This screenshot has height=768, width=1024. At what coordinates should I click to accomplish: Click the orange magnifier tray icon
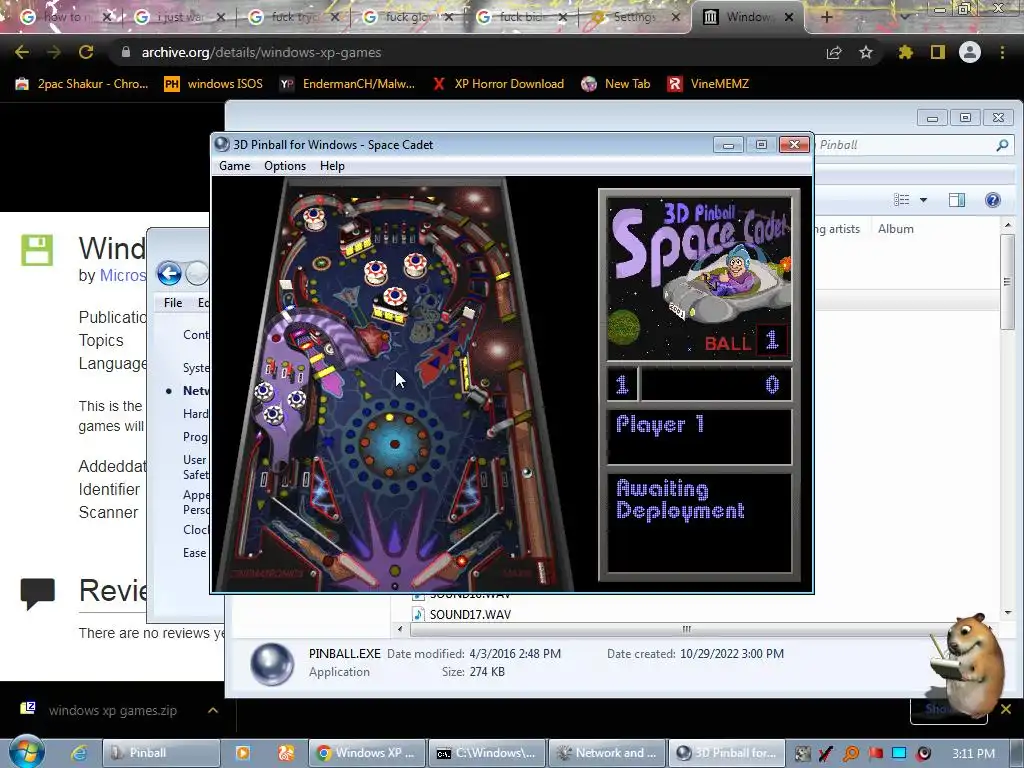point(851,753)
